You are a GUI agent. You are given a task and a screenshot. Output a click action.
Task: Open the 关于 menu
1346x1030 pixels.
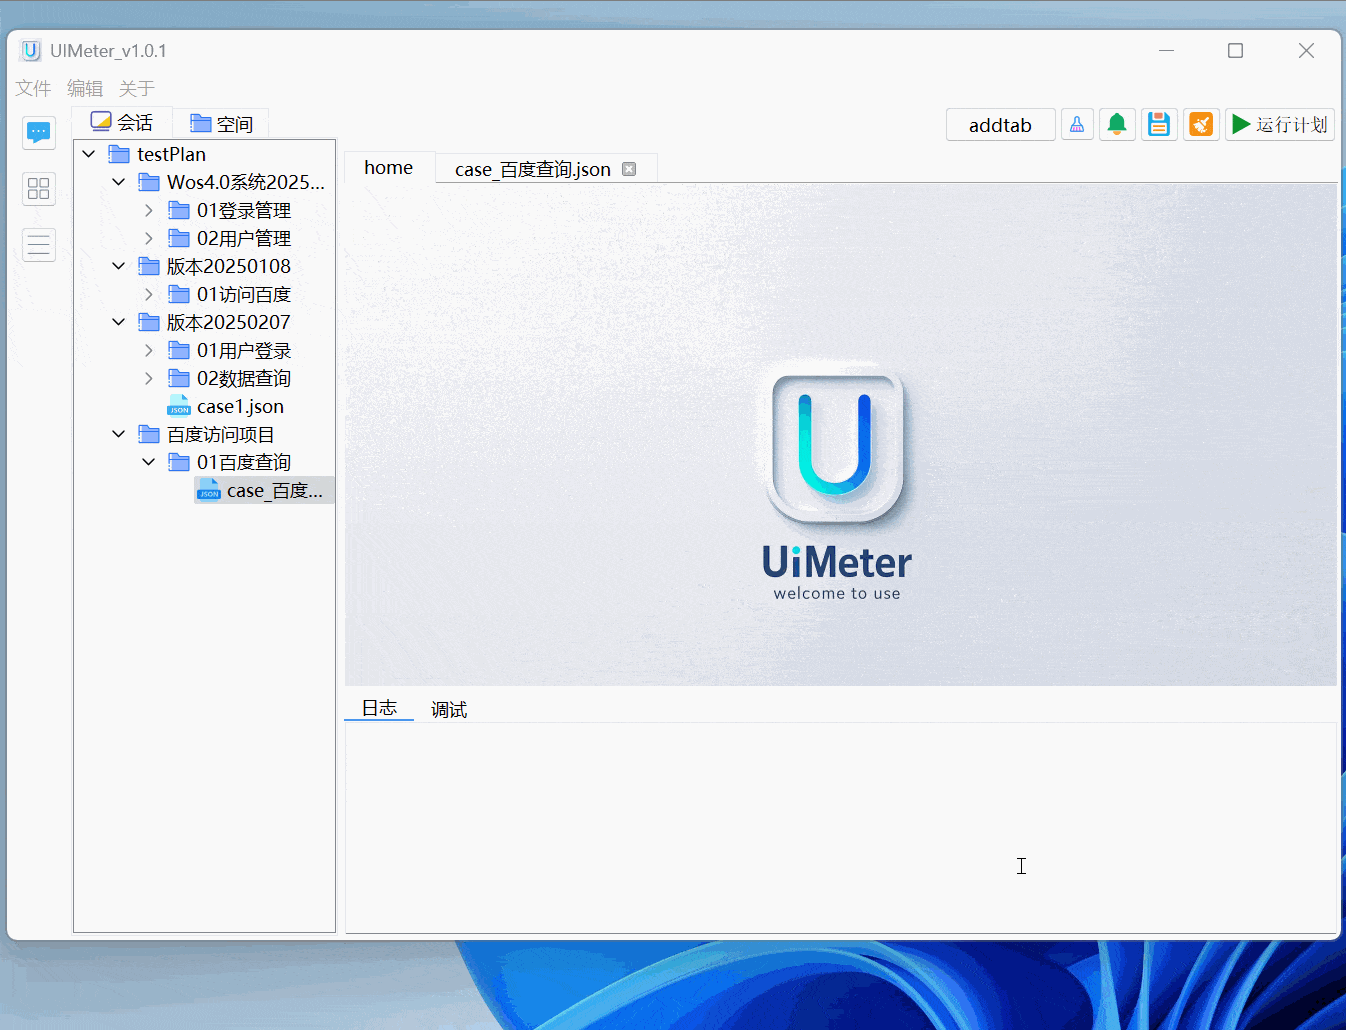coord(137,88)
